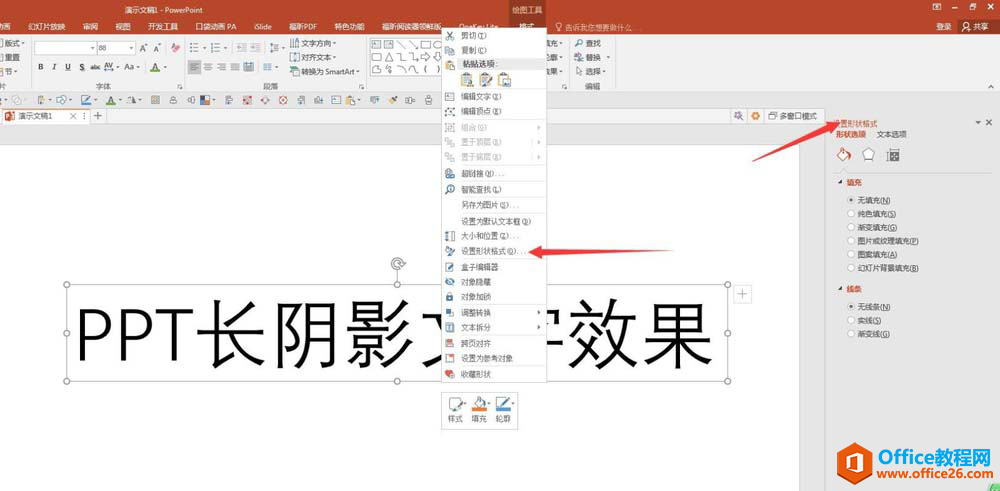Click the Bold formatting icon

coord(41,67)
